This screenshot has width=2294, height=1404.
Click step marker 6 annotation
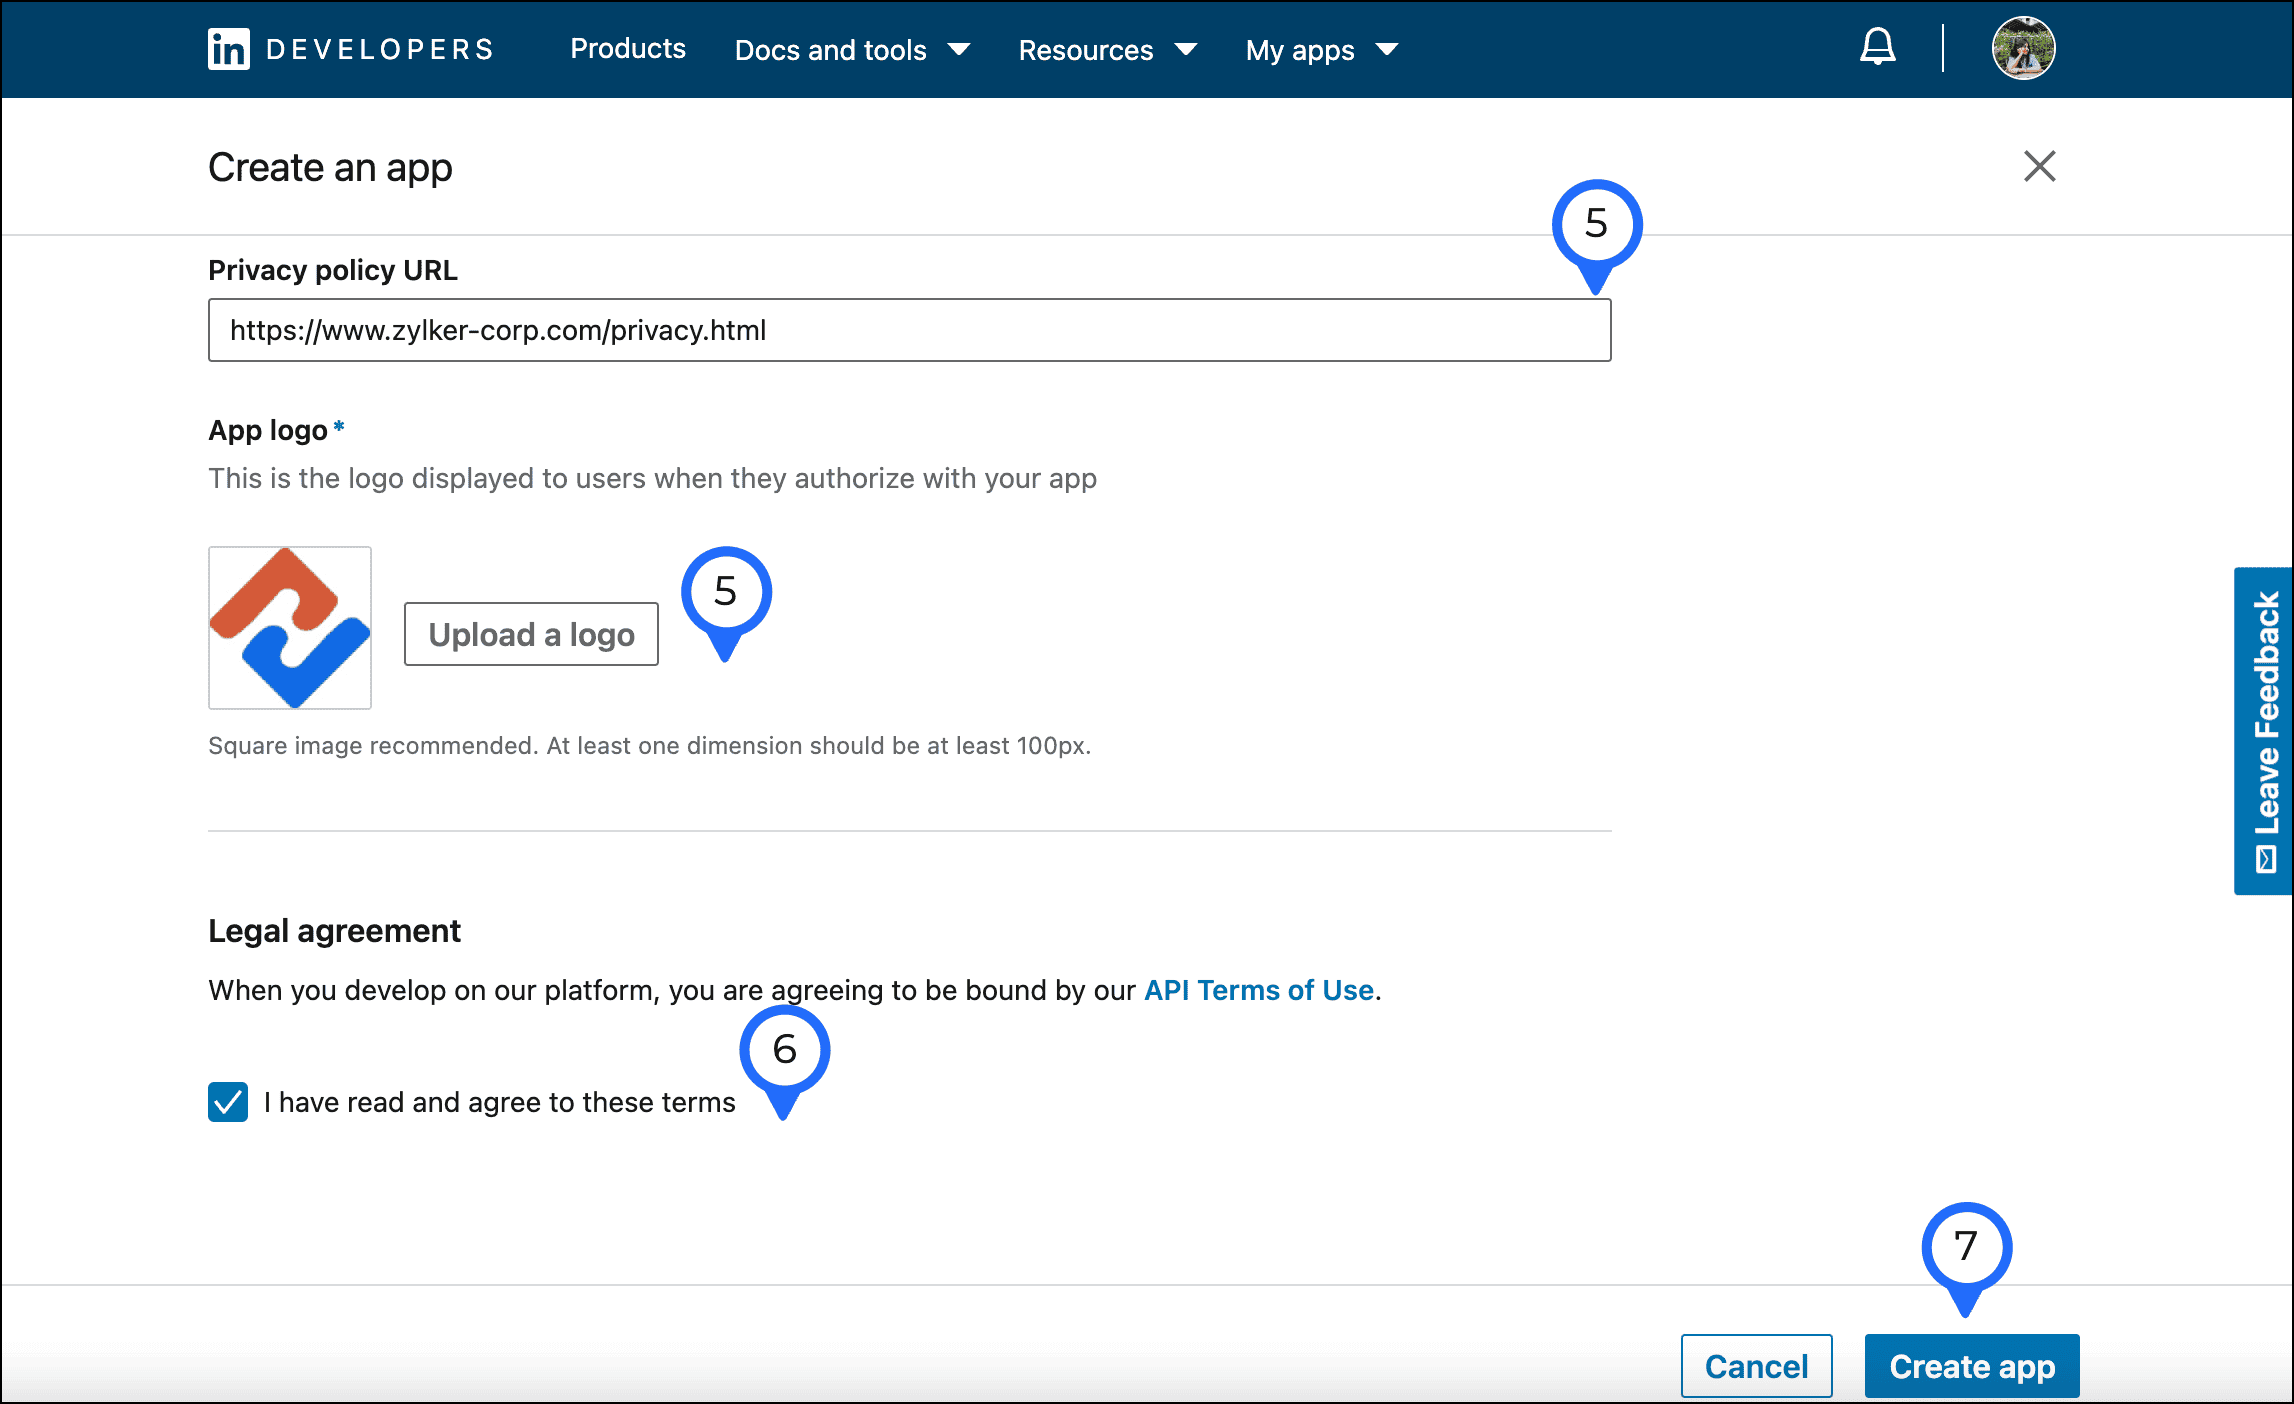click(x=784, y=1050)
